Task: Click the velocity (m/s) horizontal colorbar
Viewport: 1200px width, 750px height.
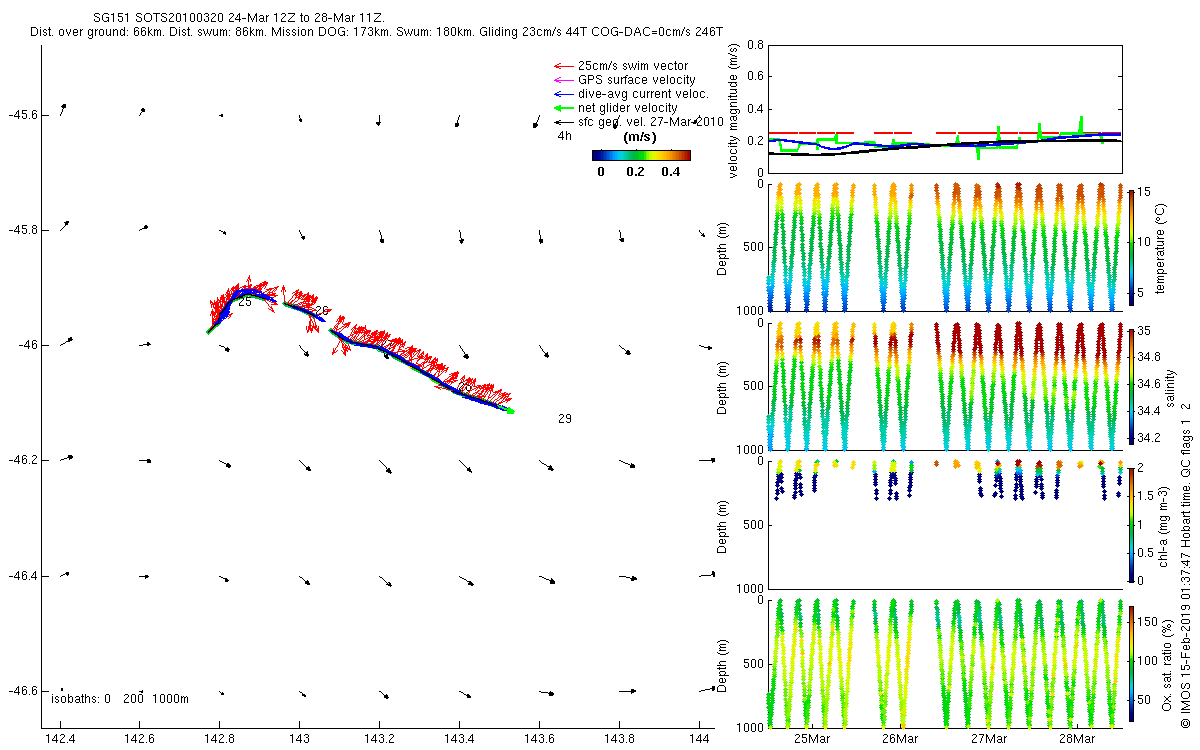Action: coord(641,155)
